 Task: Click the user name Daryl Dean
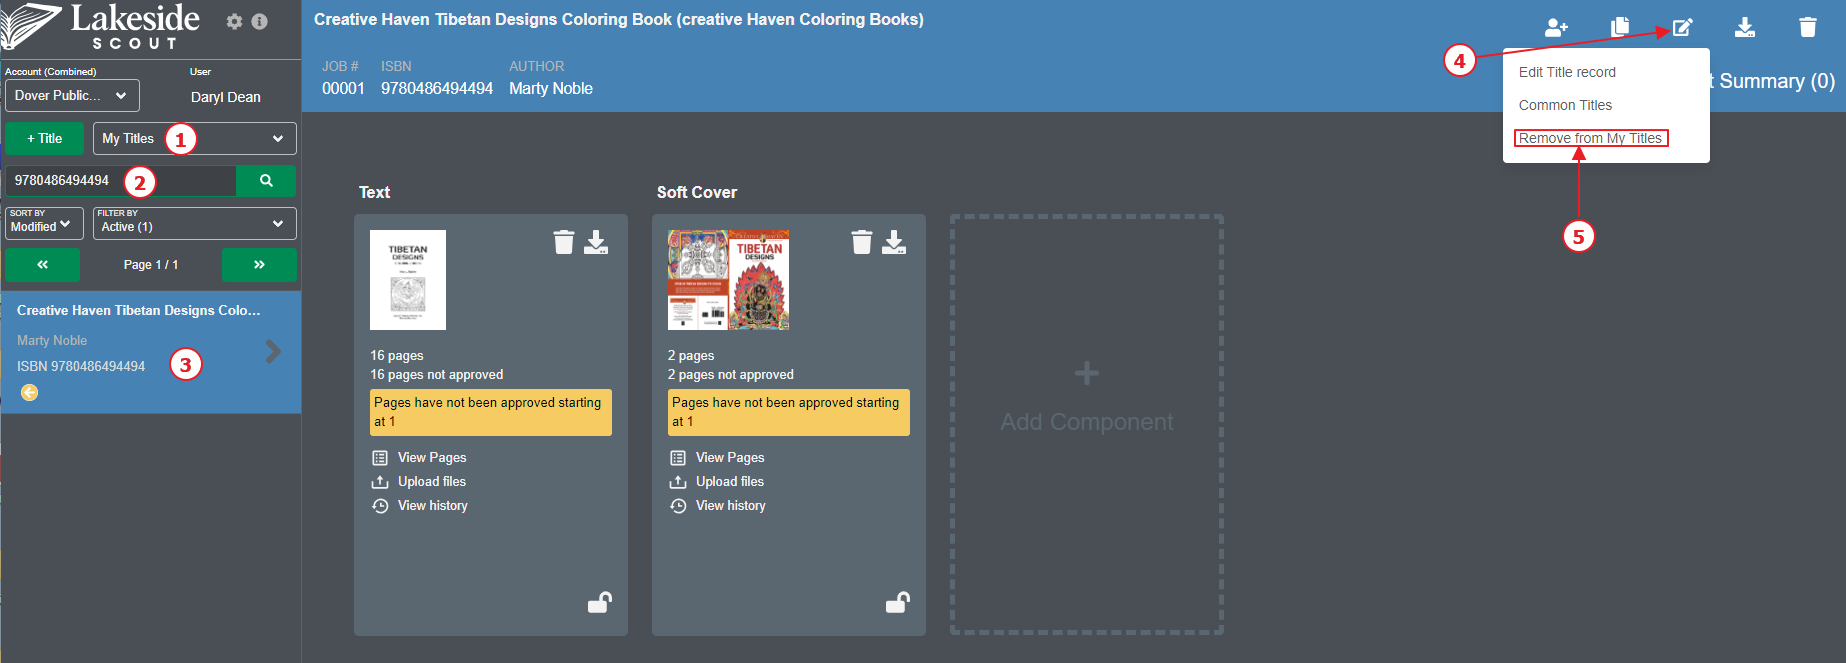(x=226, y=97)
